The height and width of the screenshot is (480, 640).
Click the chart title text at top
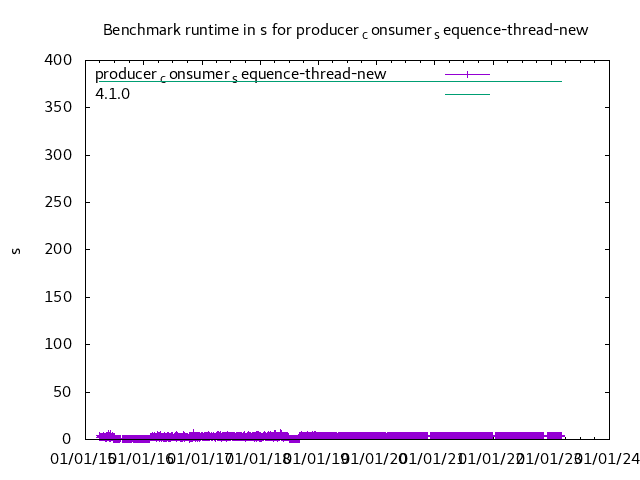[345, 30]
